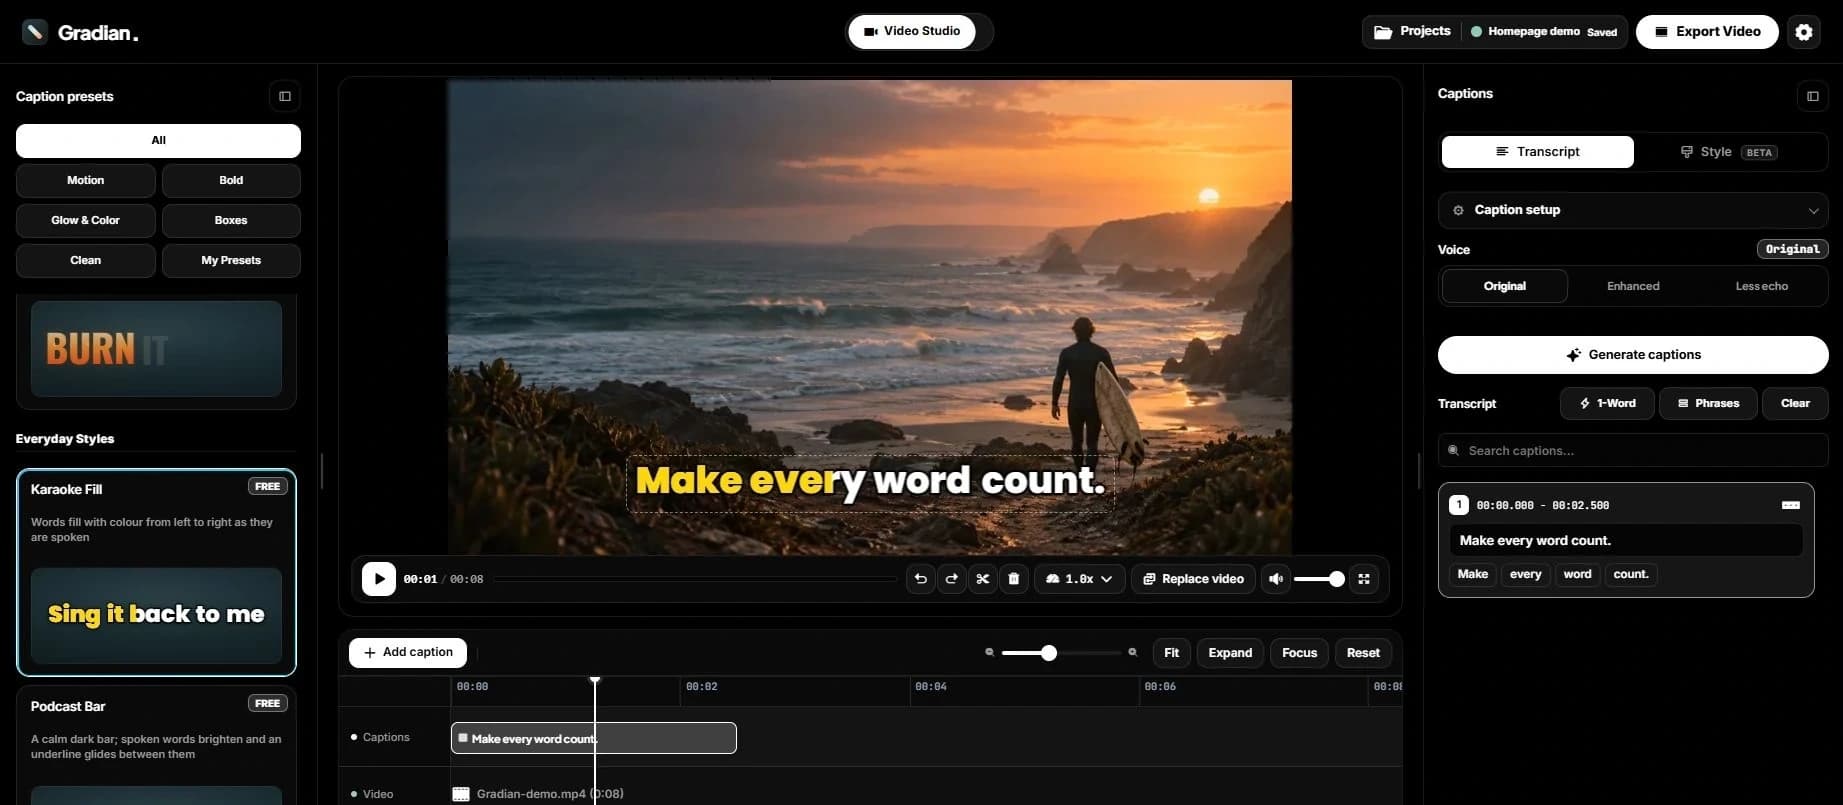Click the Add caption button
This screenshot has height=805, width=1843.
408,652
